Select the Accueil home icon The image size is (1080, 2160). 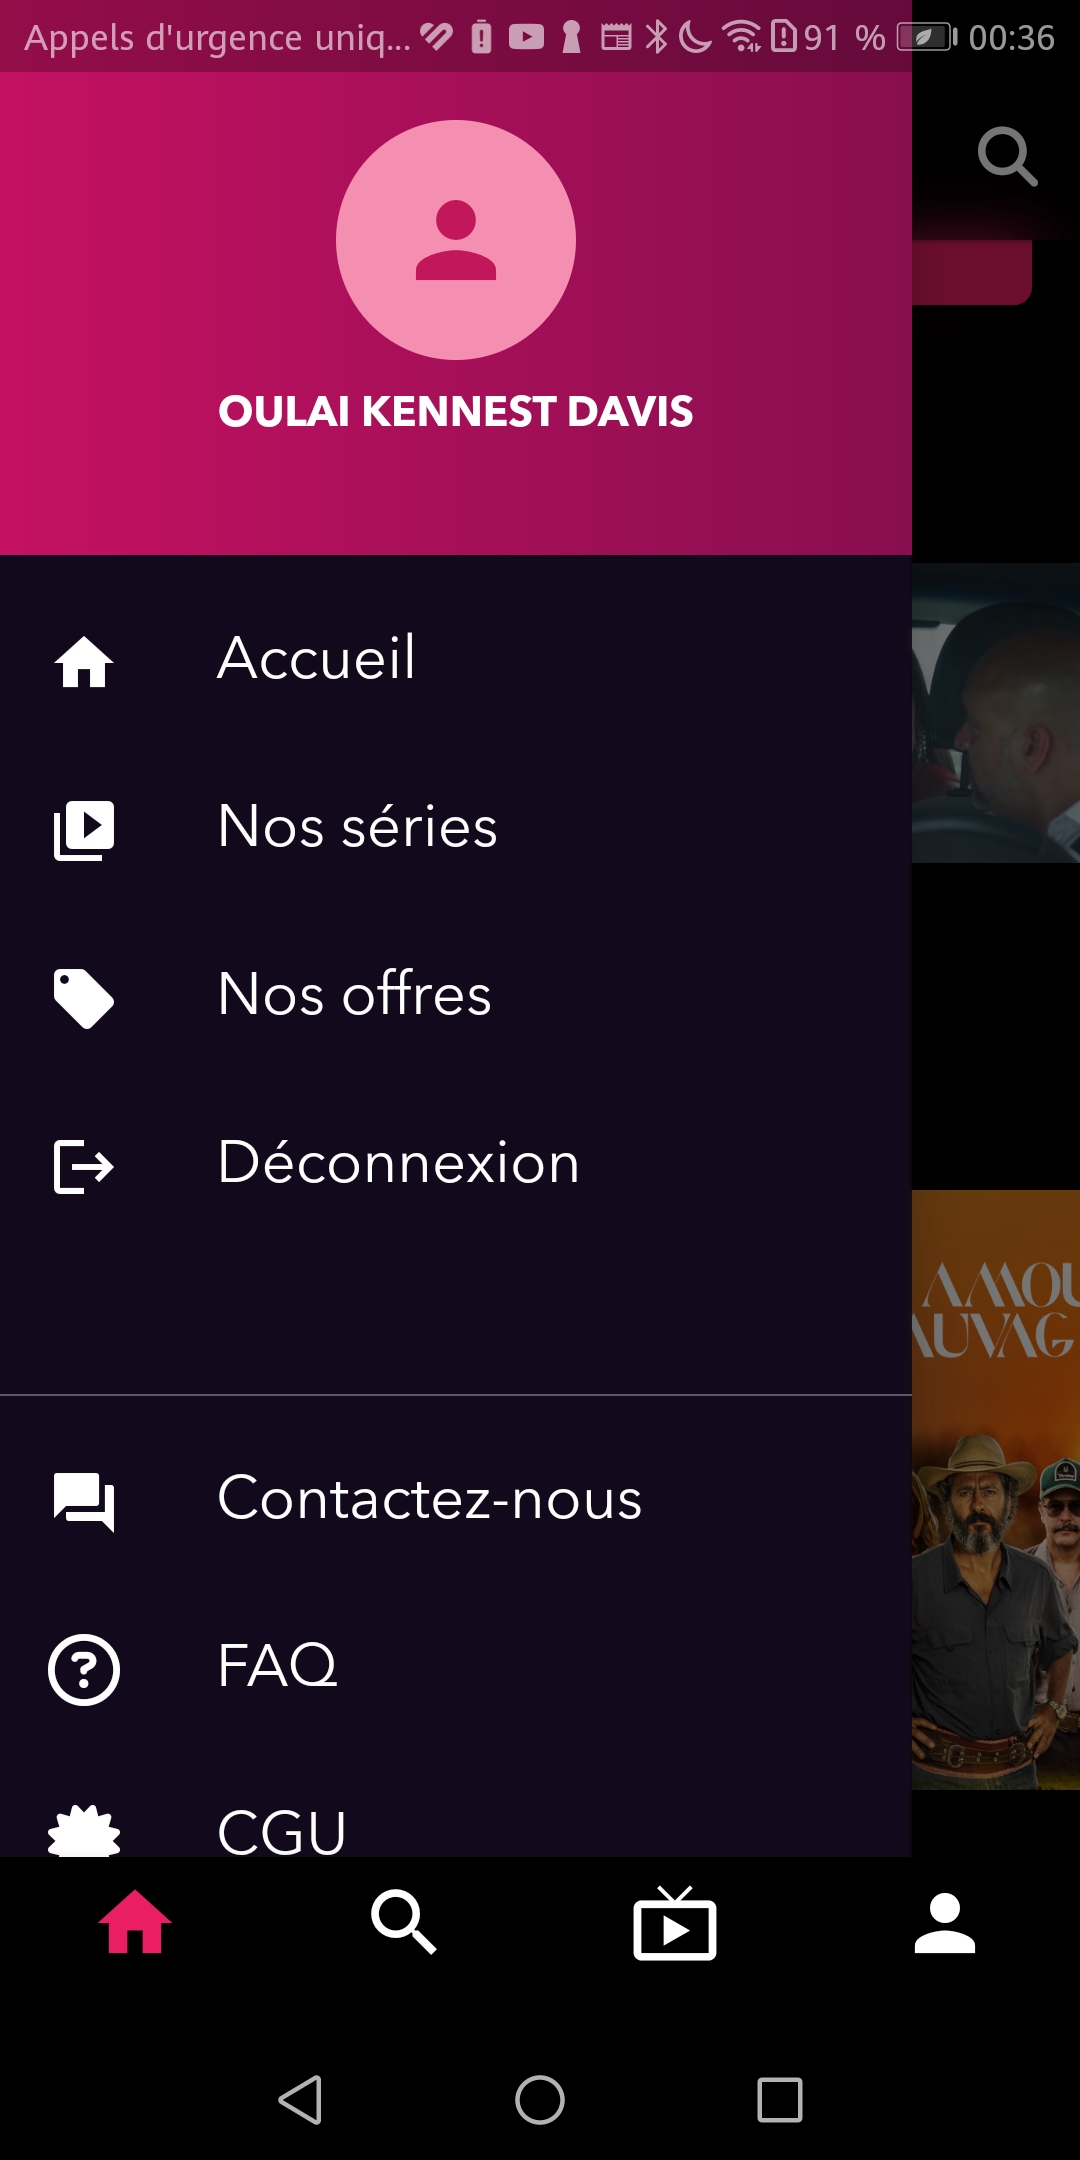point(84,660)
